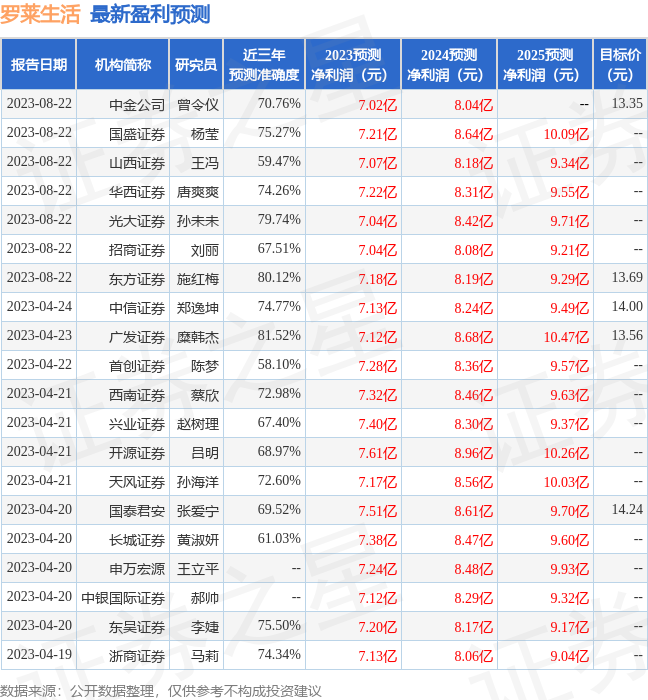
Task: Click the 8.96亿 2024 forecast value
Action: point(474,453)
